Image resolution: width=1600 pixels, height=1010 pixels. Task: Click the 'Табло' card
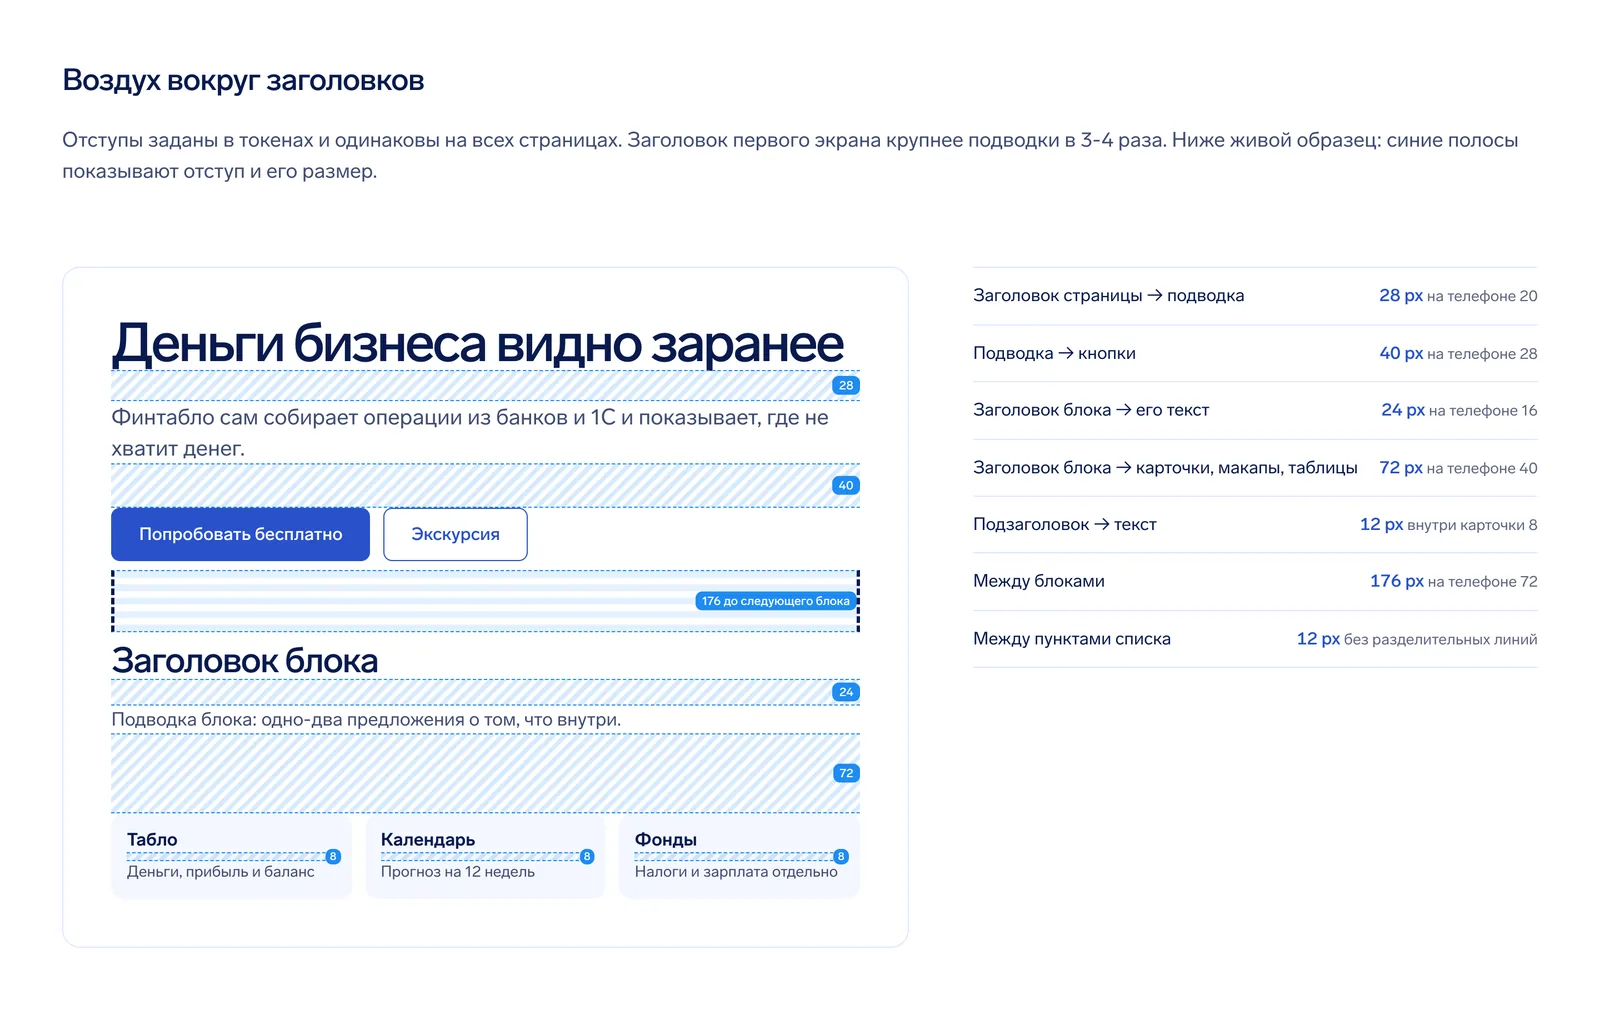[231, 856]
